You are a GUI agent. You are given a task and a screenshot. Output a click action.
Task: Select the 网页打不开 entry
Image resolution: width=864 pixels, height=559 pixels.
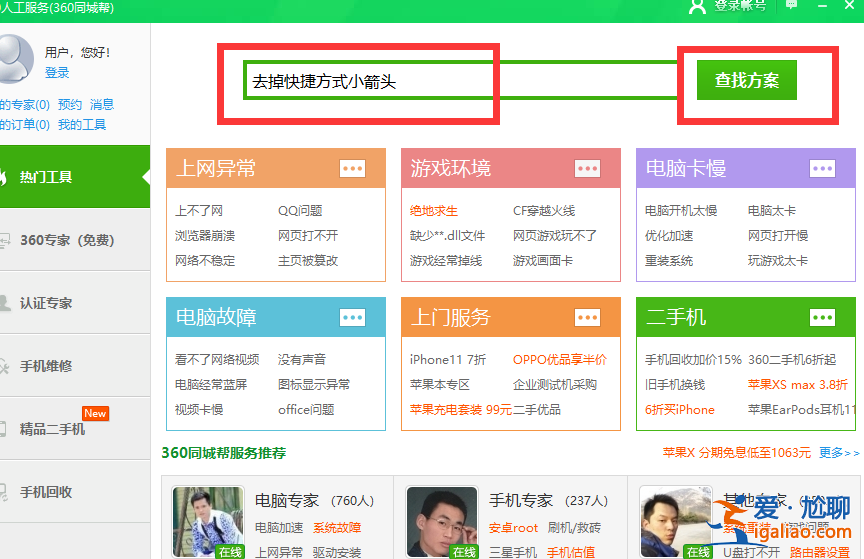pos(308,235)
